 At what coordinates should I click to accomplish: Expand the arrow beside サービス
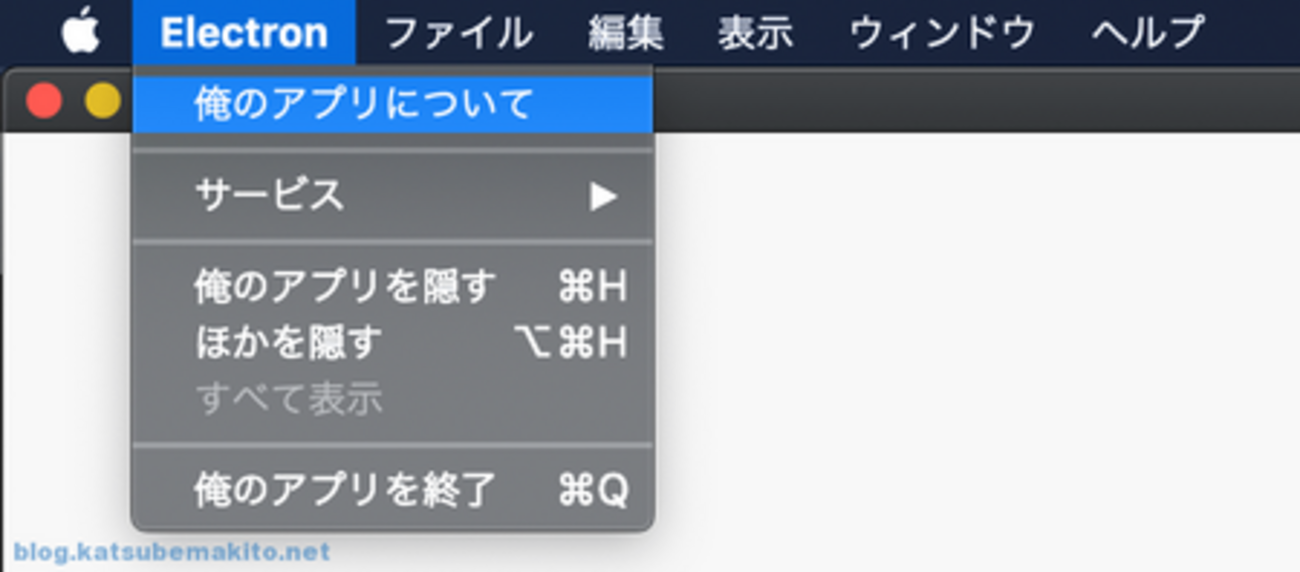602,196
